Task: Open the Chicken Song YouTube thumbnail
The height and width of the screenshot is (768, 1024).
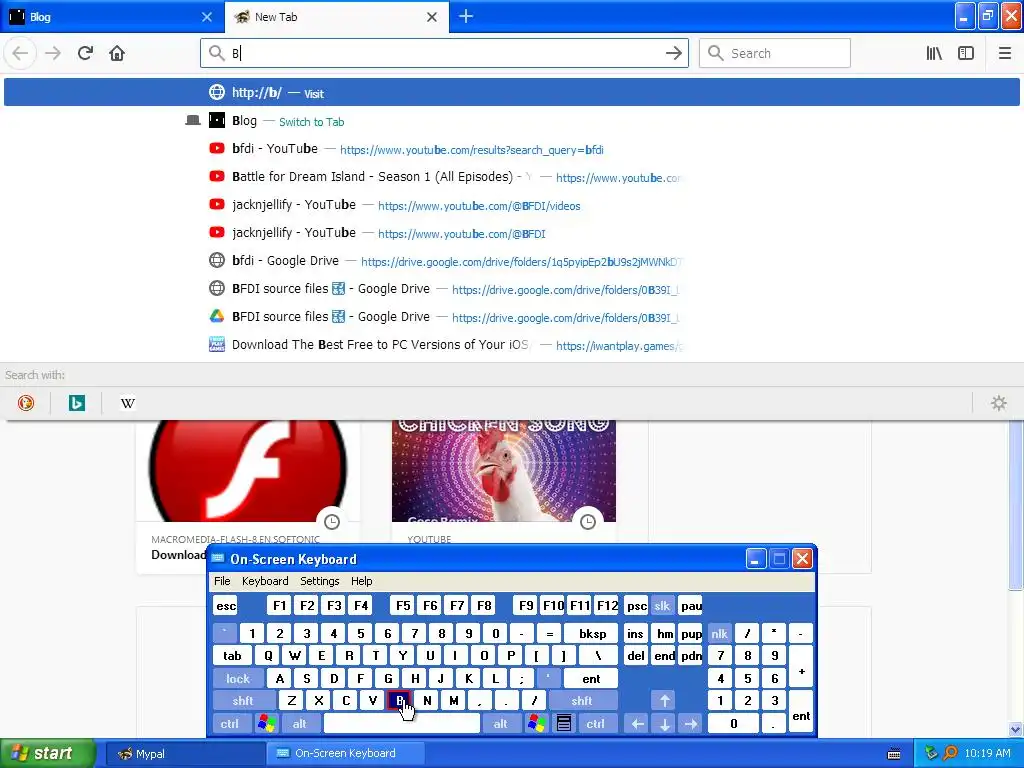Action: coord(504,471)
